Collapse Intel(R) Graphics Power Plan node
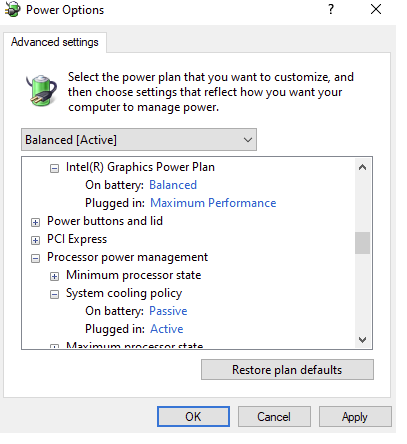The height and width of the screenshot is (444, 407). coord(54,169)
